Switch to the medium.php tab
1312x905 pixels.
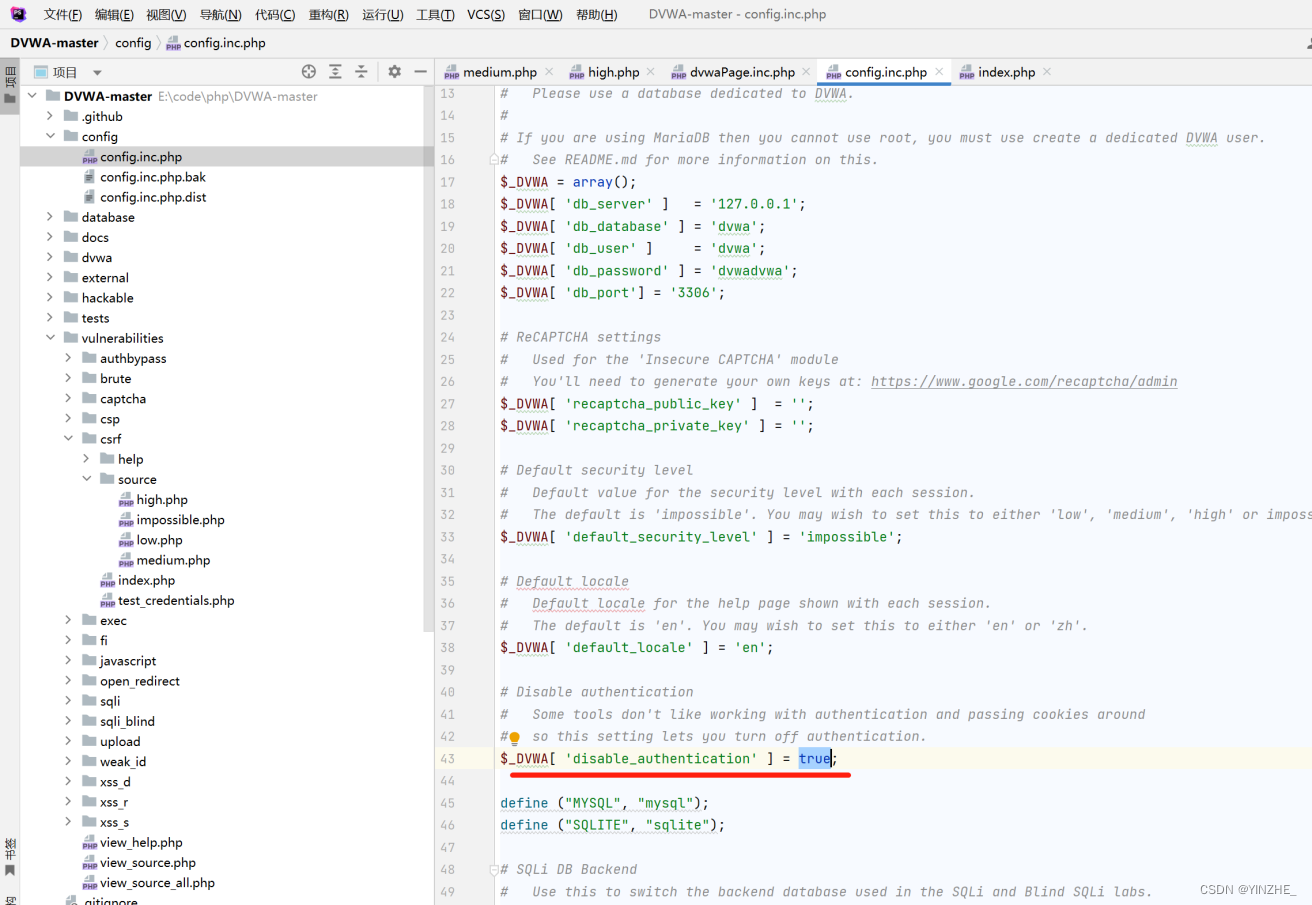click(x=500, y=72)
